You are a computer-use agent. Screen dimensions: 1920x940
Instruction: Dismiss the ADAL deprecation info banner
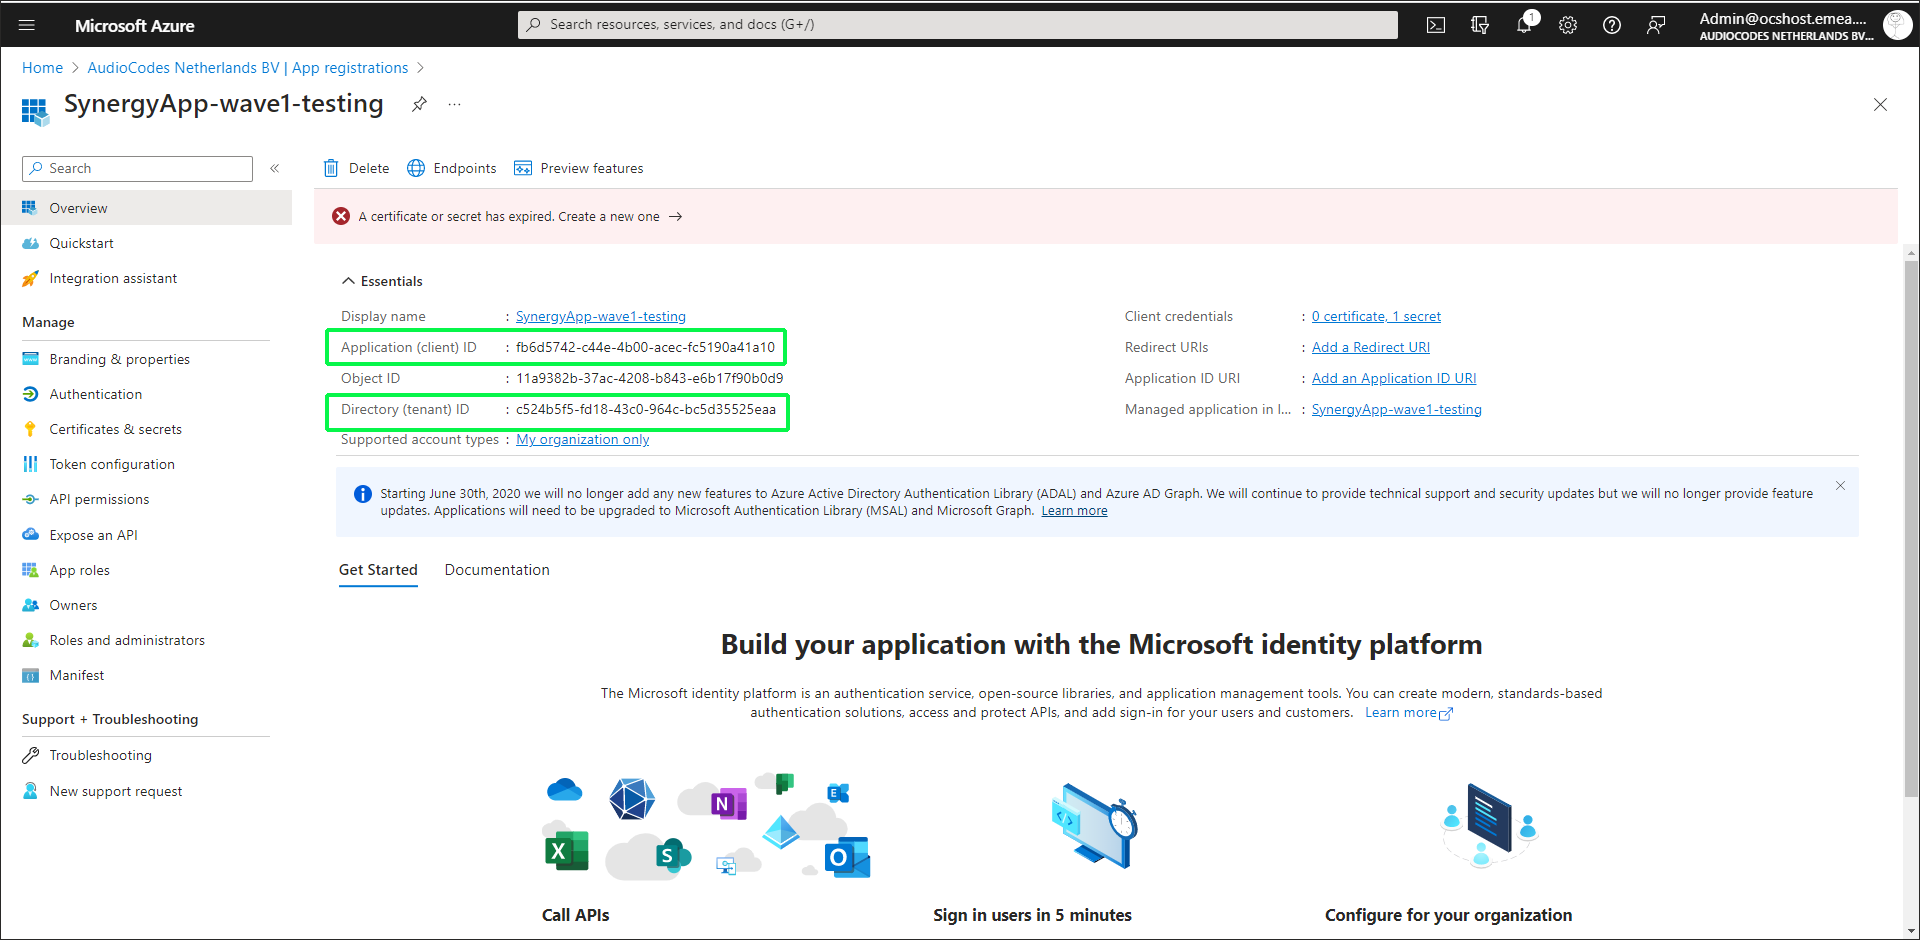tap(1840, 486)
